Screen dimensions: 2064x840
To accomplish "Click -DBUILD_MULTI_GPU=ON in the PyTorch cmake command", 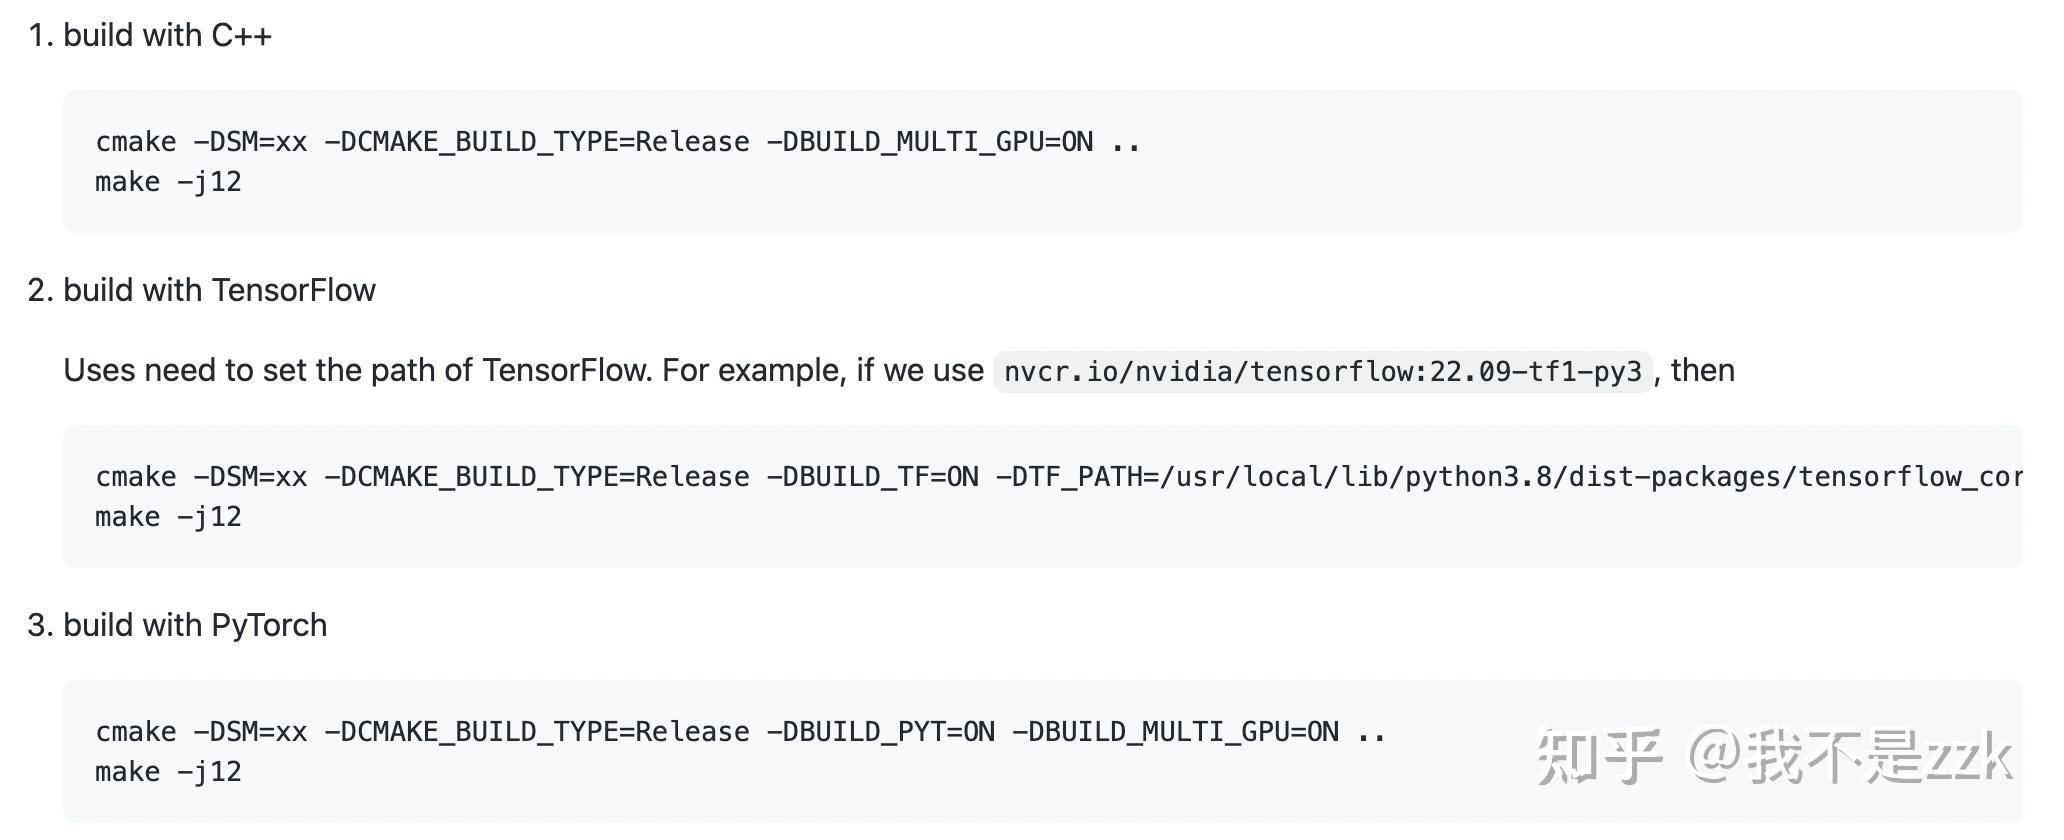I will click(x=1175, y=732).
